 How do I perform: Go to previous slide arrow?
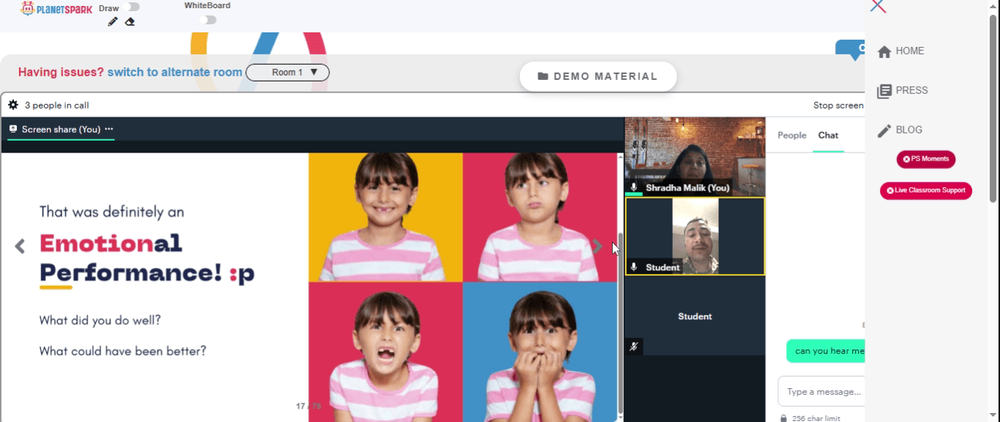point(20,246)
